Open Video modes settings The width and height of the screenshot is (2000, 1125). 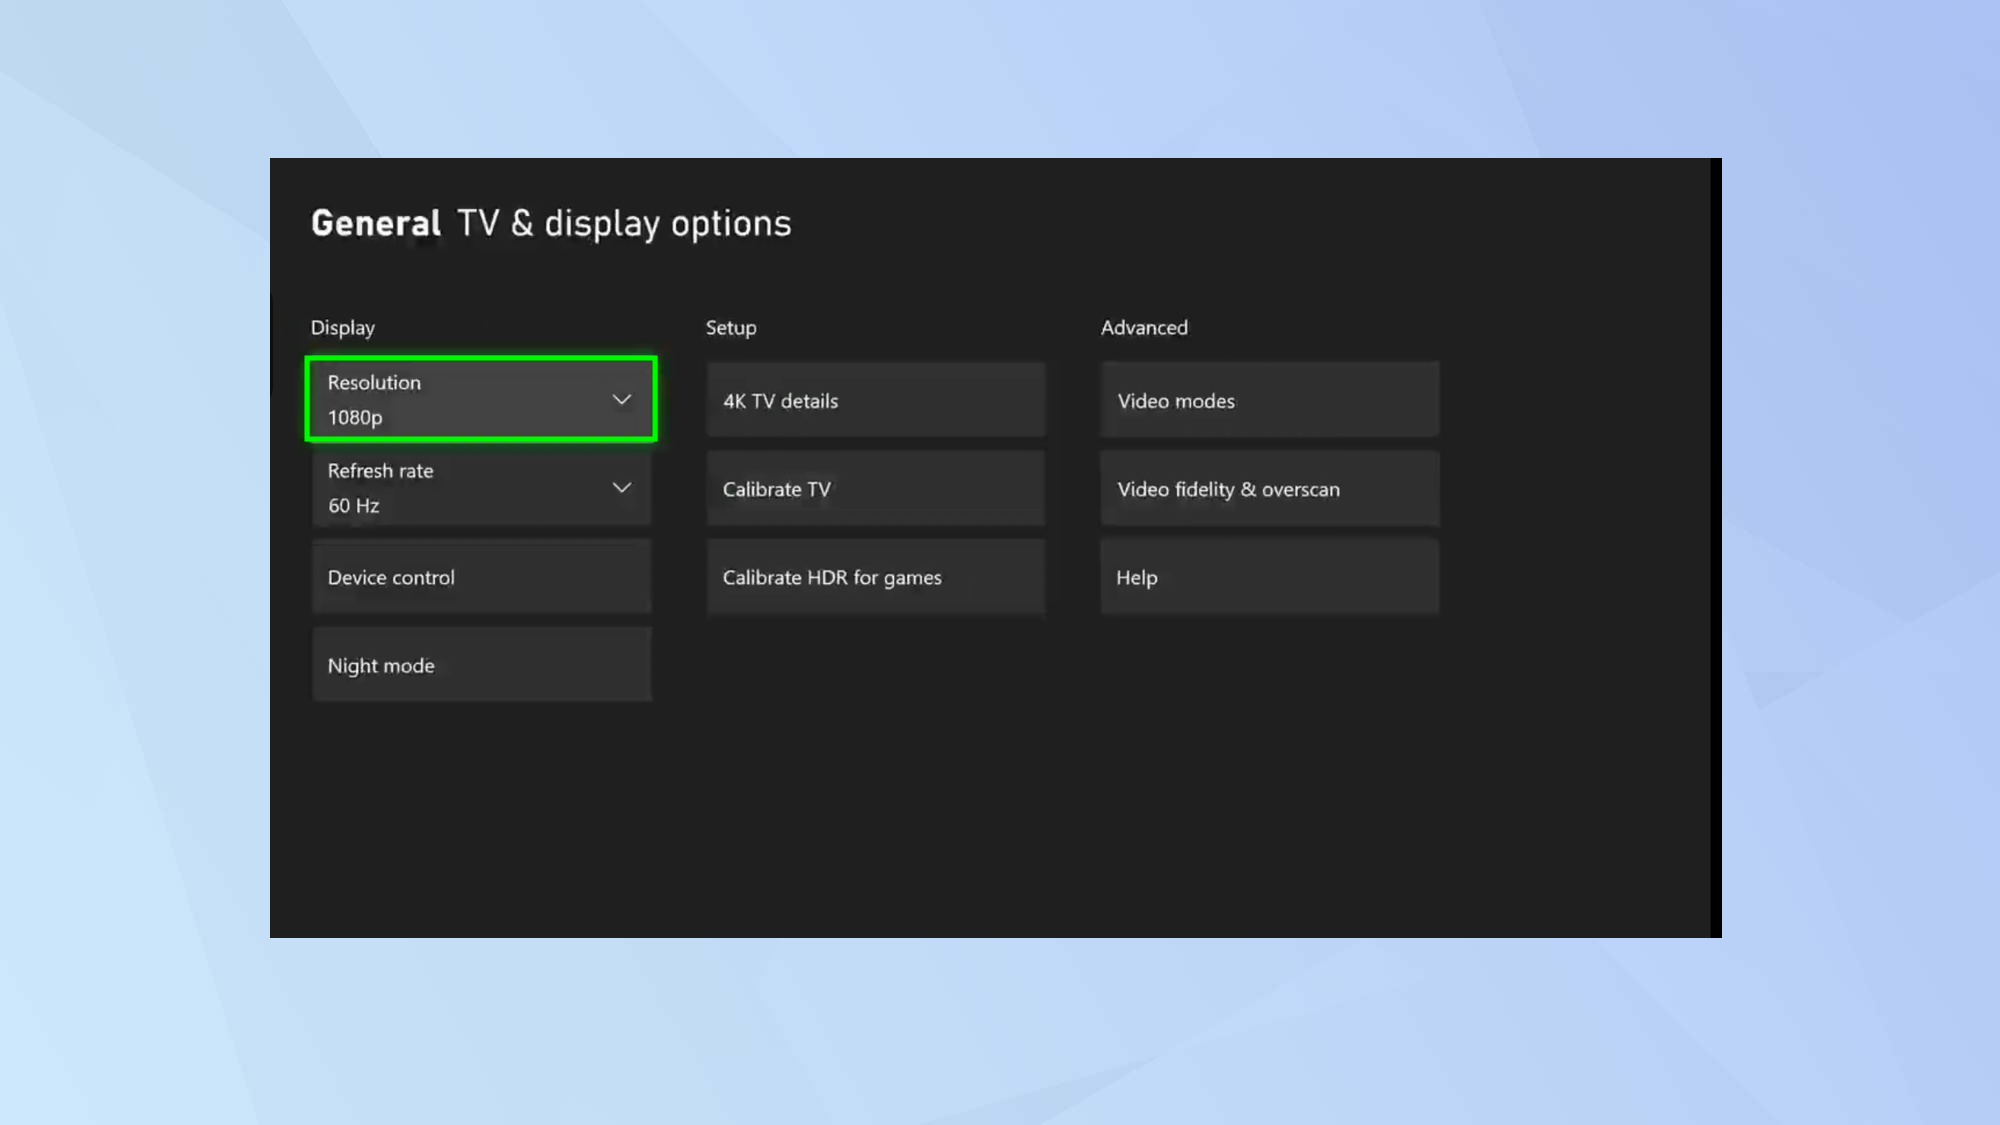point(1268,400)
